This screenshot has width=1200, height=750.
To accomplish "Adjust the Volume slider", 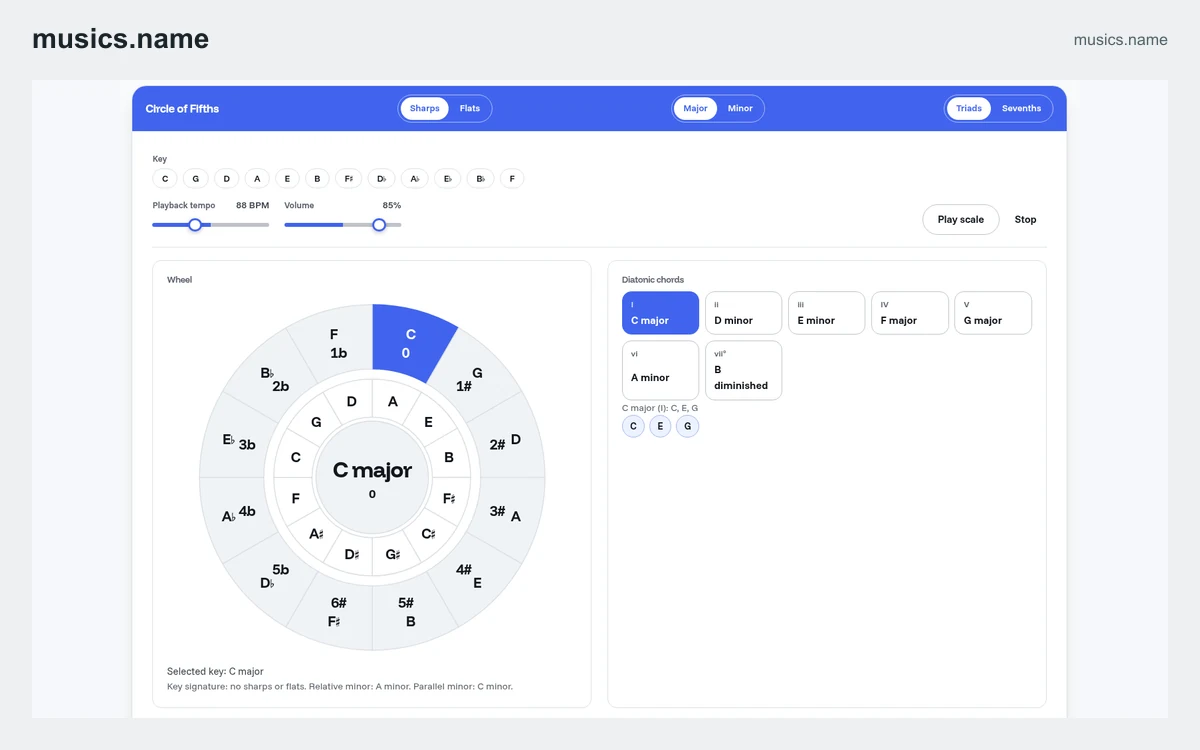I will [x=343, y=225].
